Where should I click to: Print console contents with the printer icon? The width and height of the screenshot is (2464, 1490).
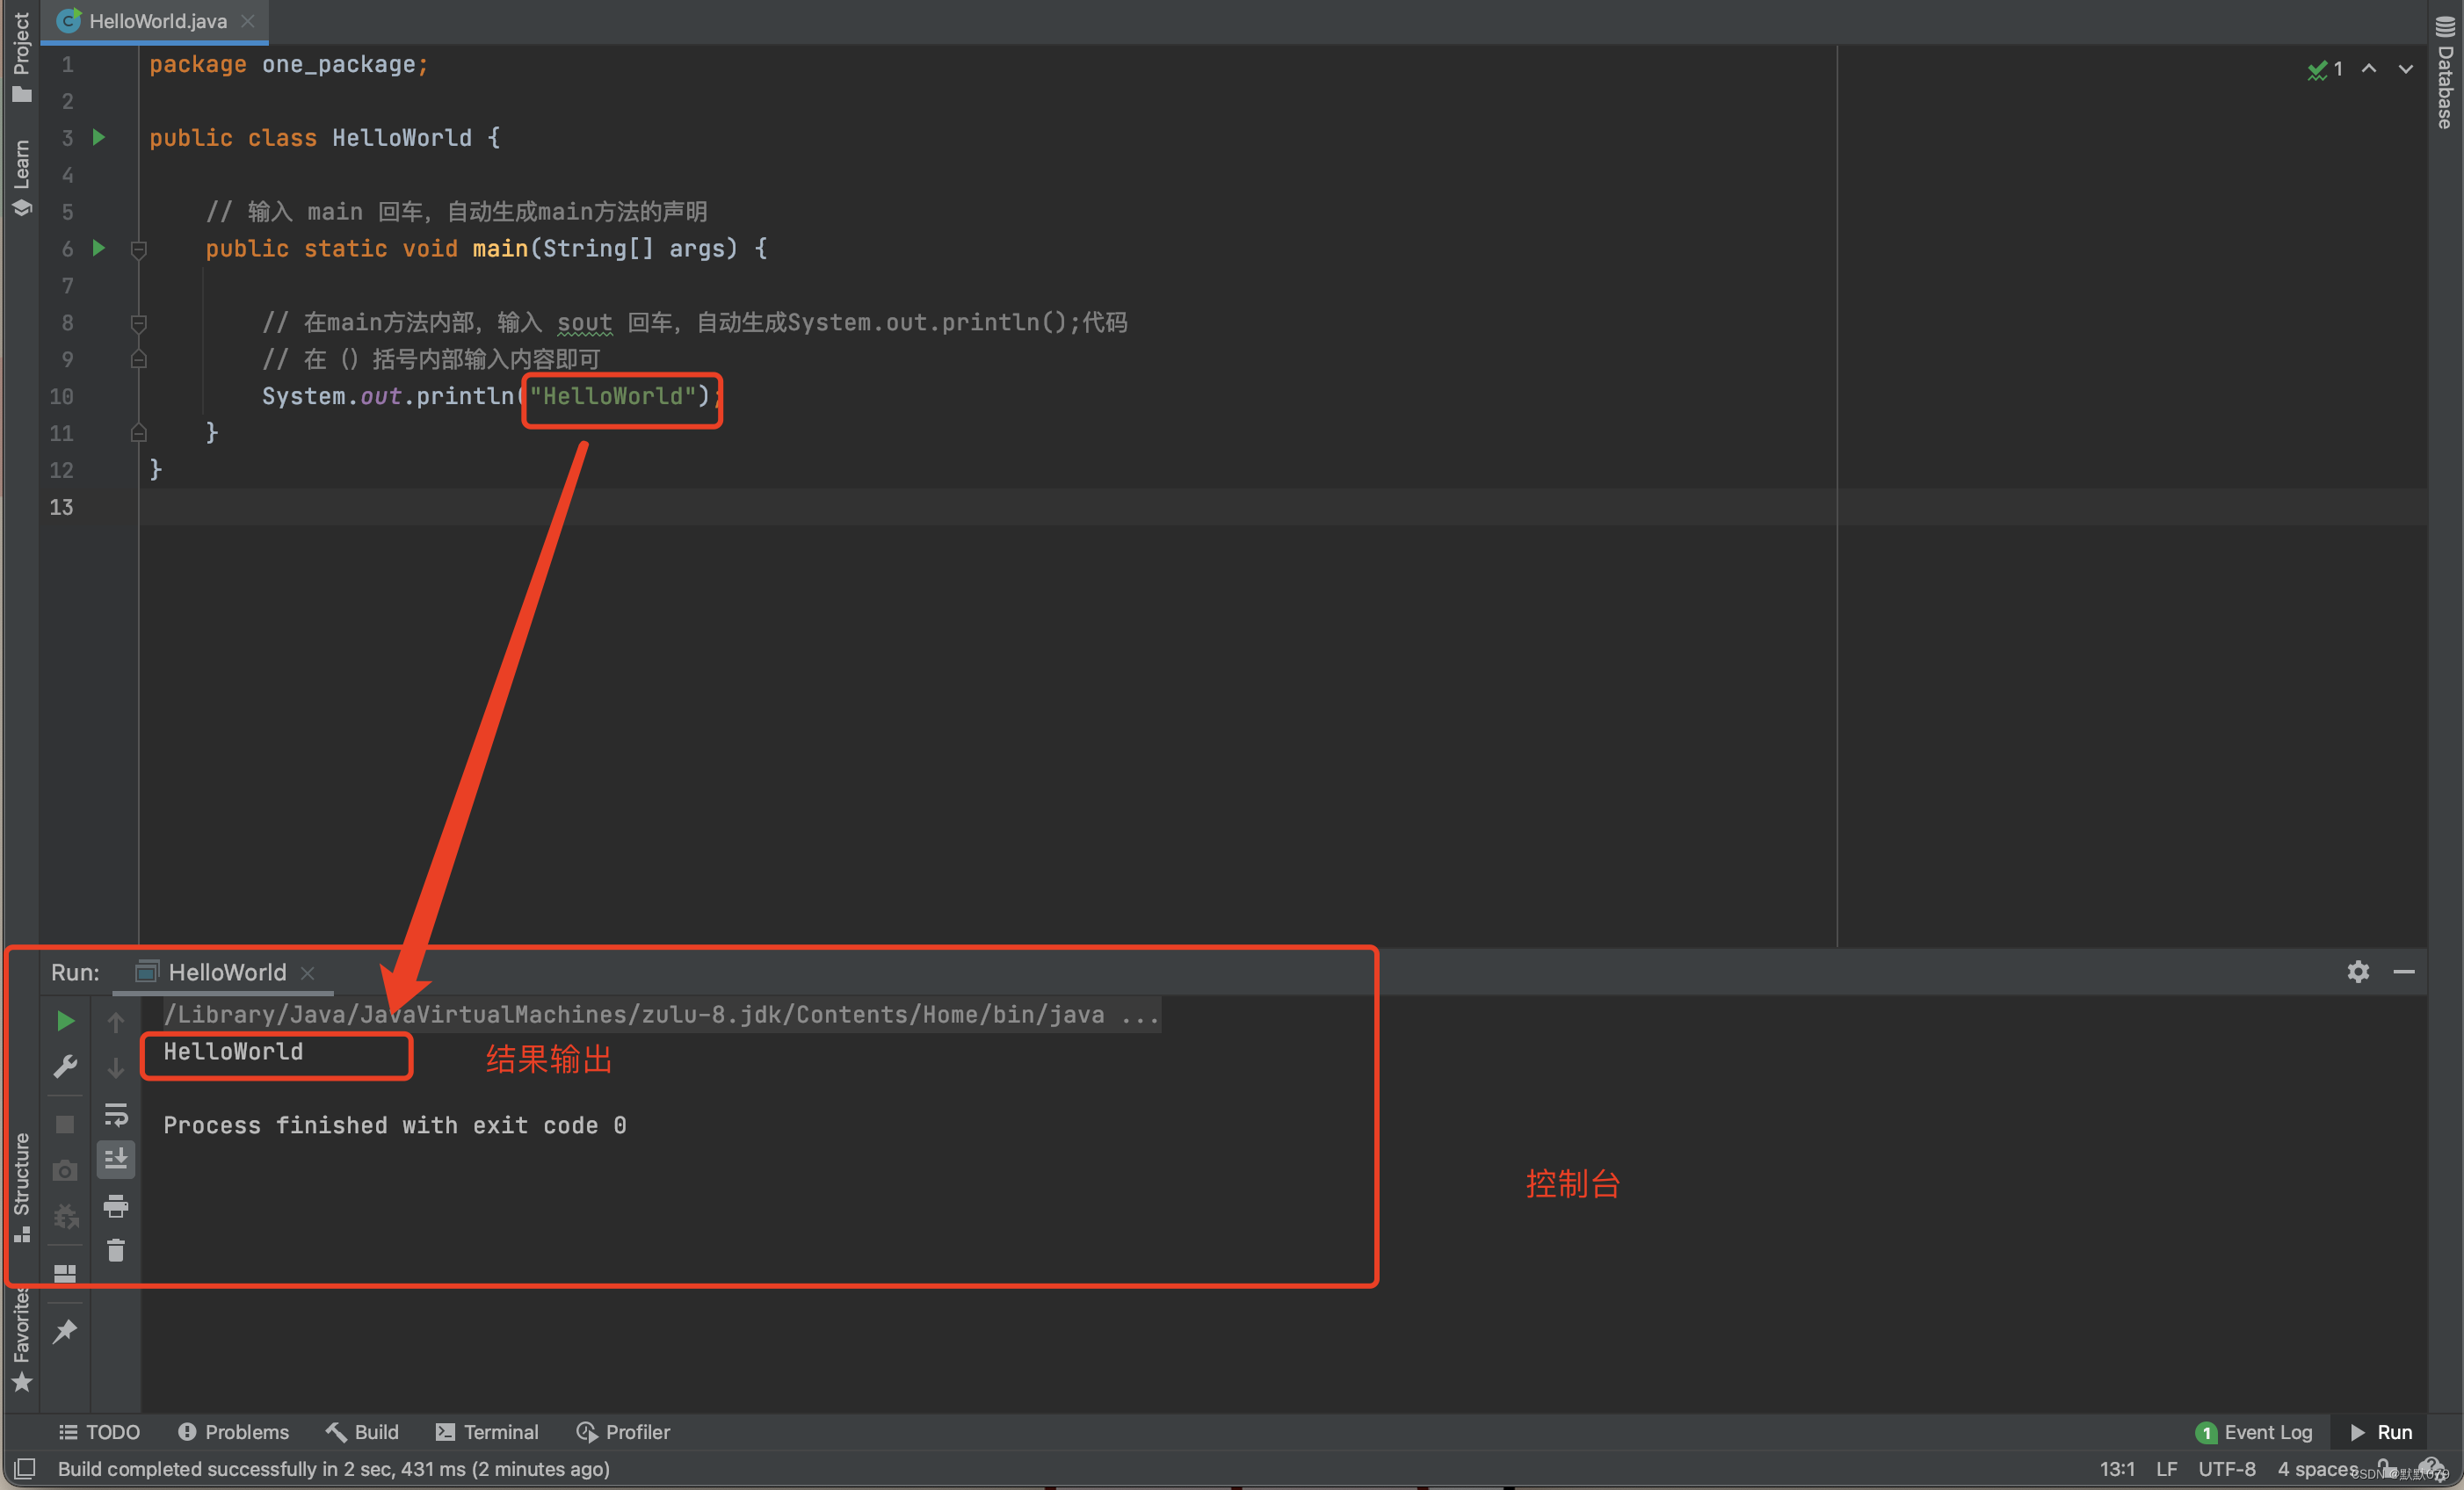click(x=116, y=1206)
